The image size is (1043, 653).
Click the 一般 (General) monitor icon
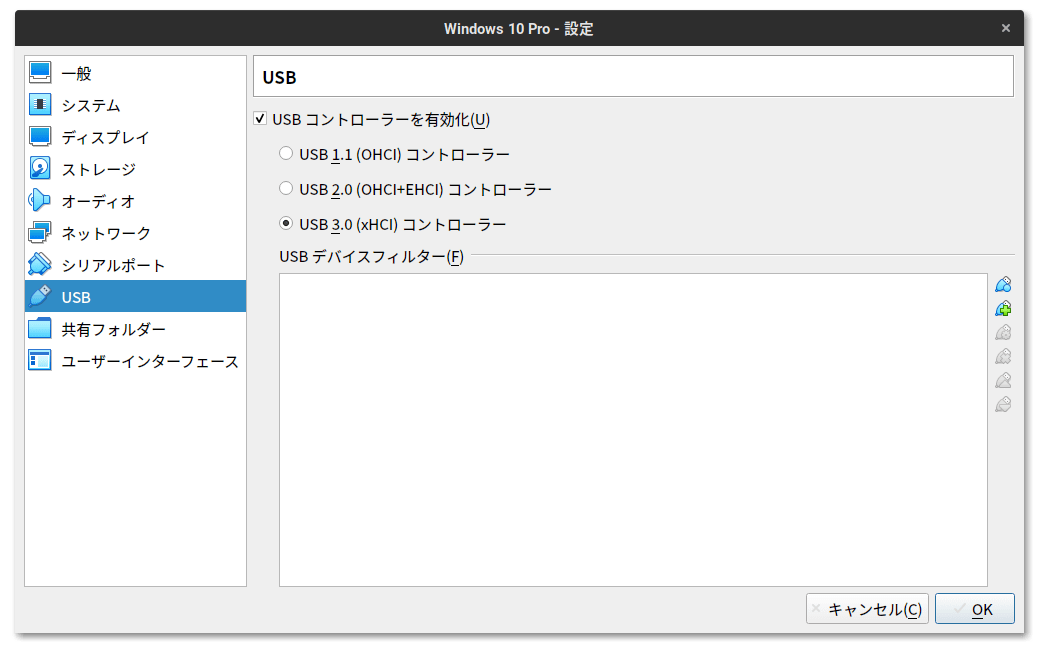click(40, 73)
